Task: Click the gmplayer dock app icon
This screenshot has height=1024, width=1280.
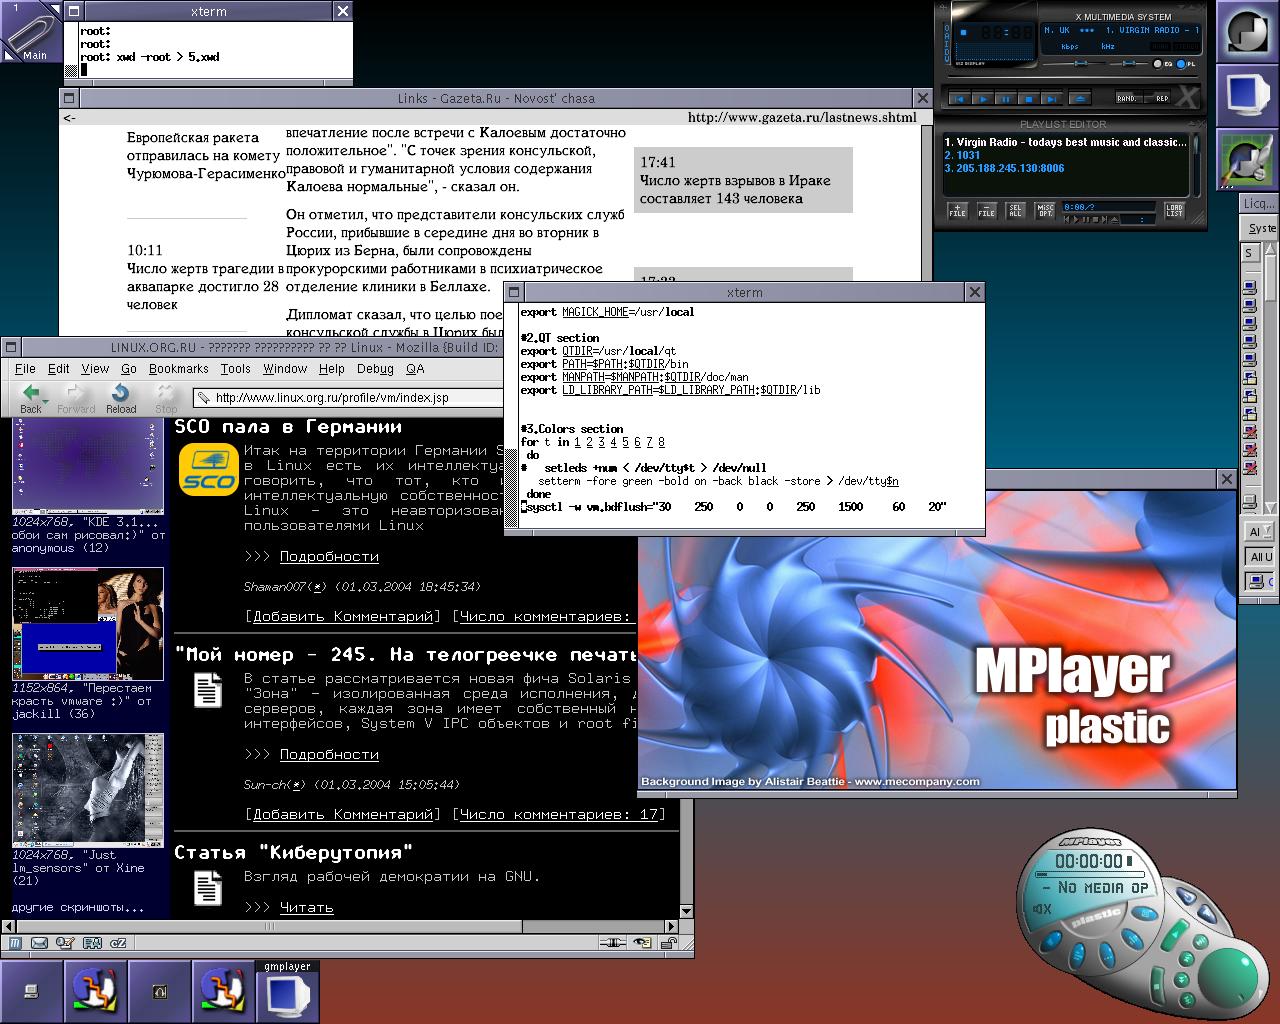Action: [x=287, y=991]
